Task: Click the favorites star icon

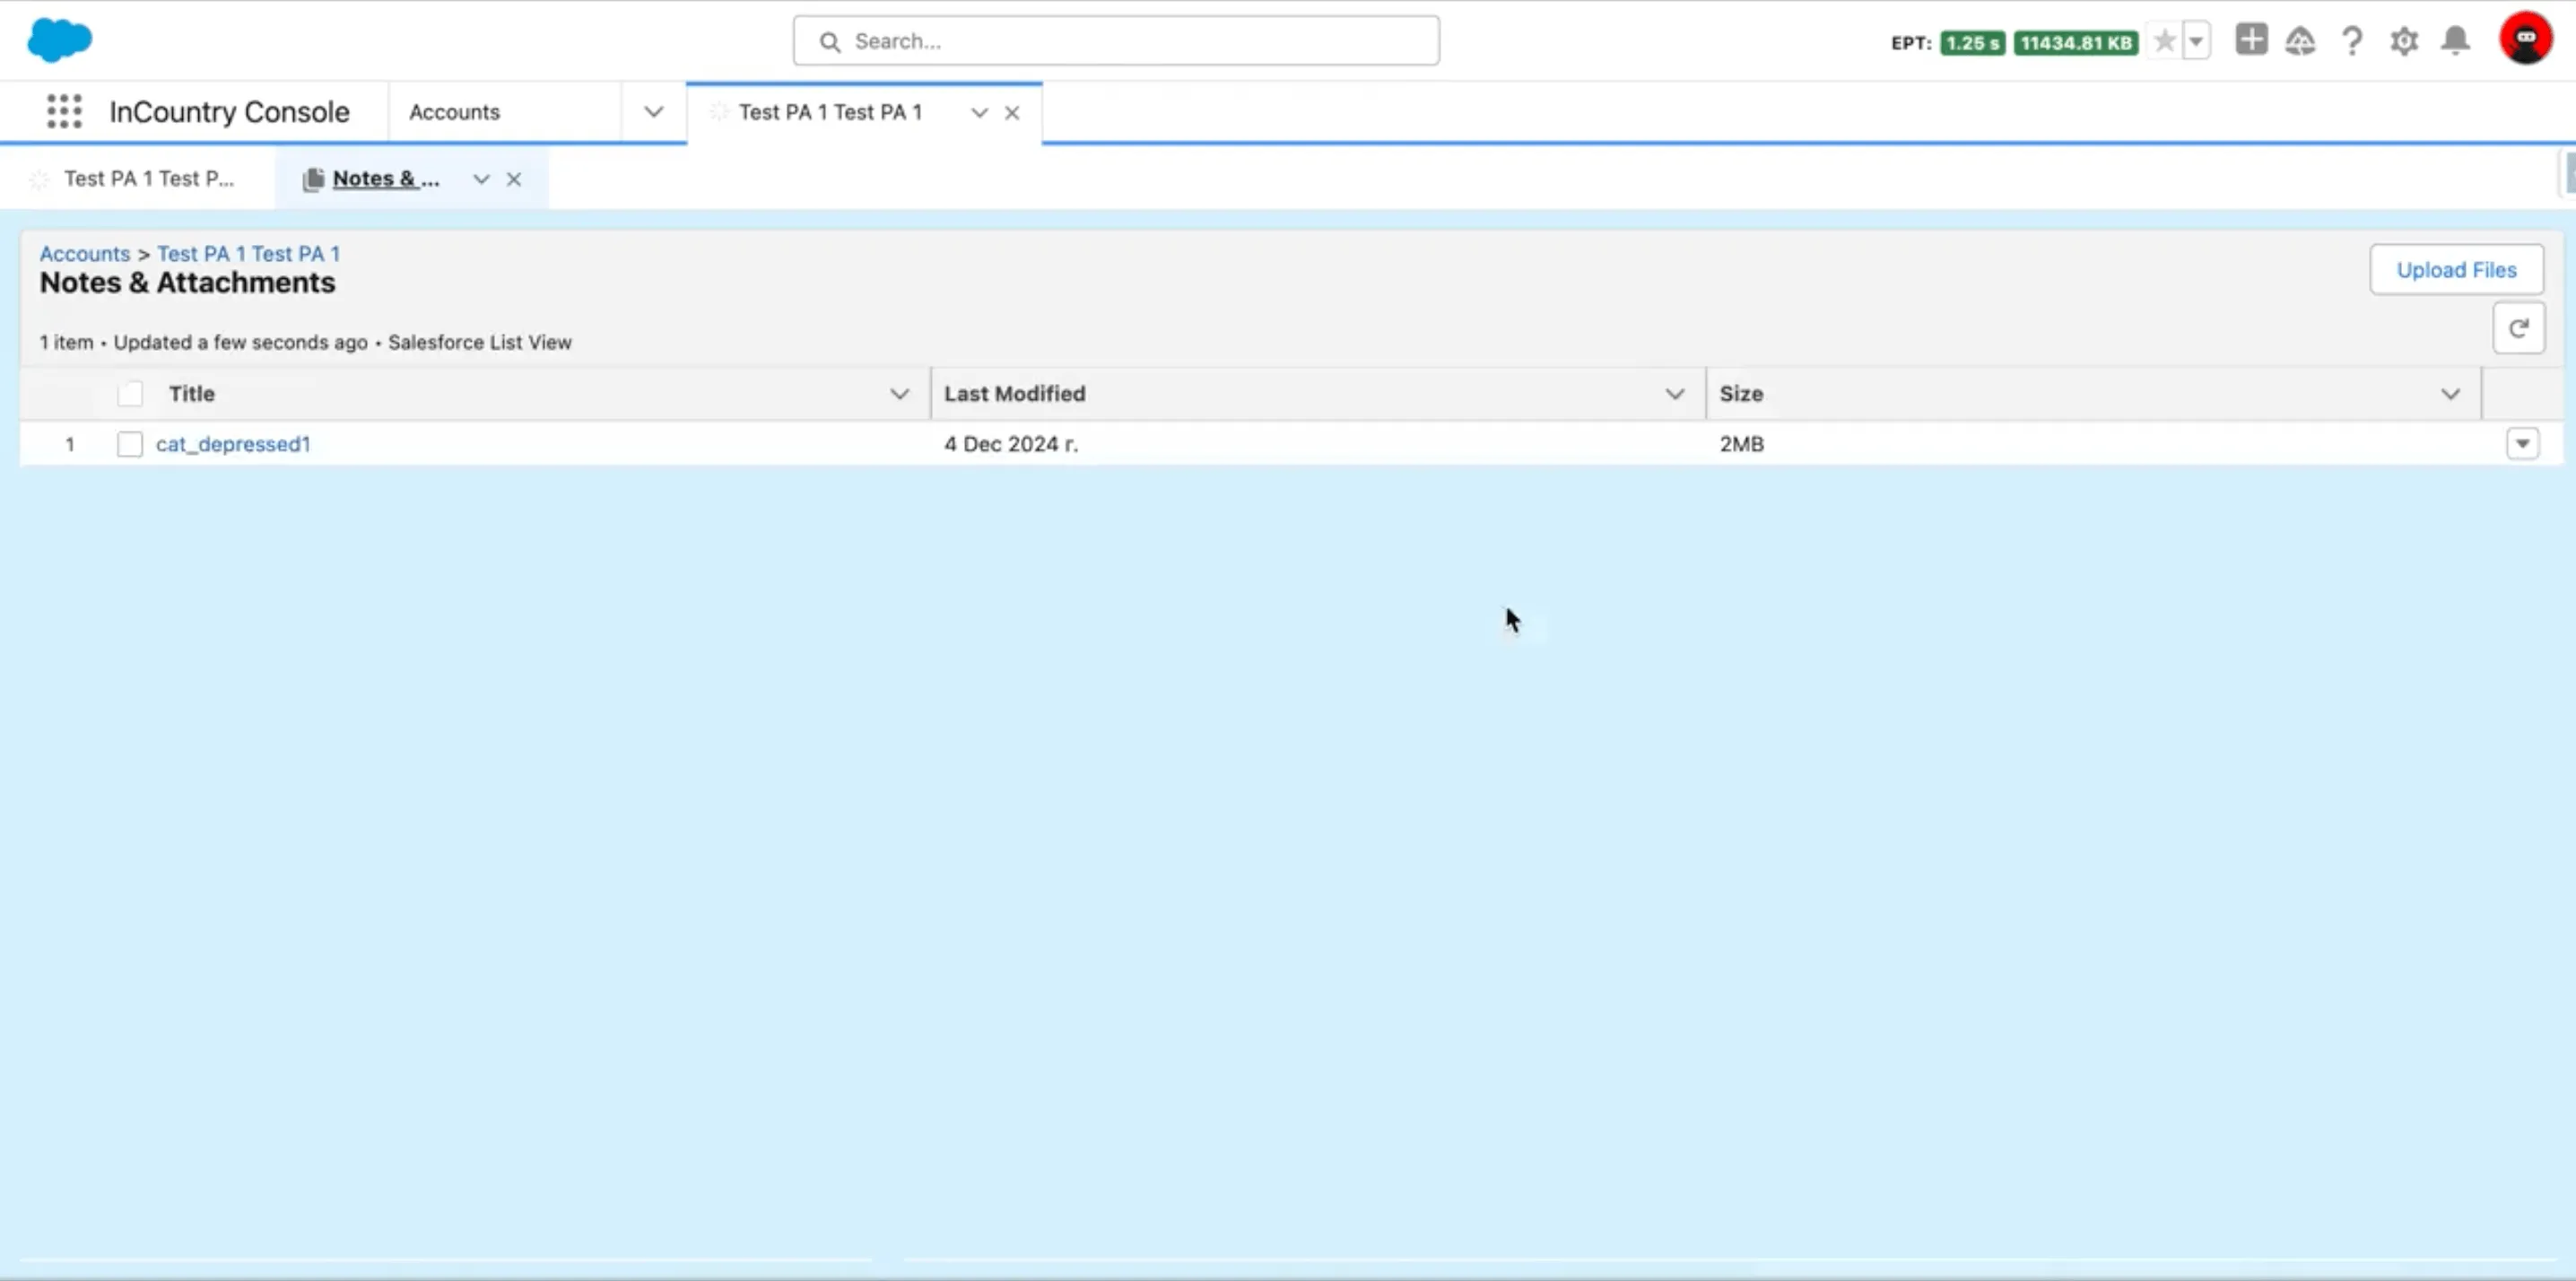Action: click(x=2164, y=41)
